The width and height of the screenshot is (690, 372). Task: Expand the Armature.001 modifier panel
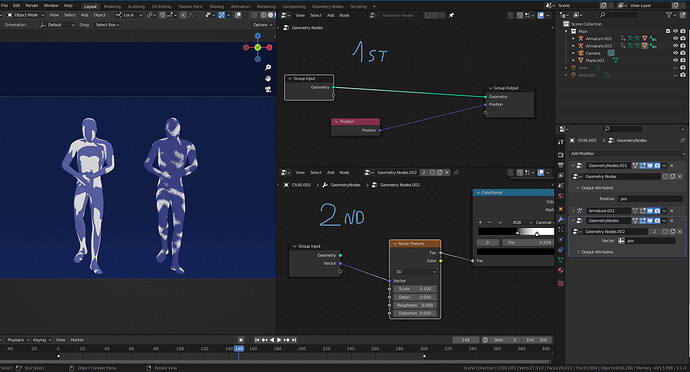point(573,211)
